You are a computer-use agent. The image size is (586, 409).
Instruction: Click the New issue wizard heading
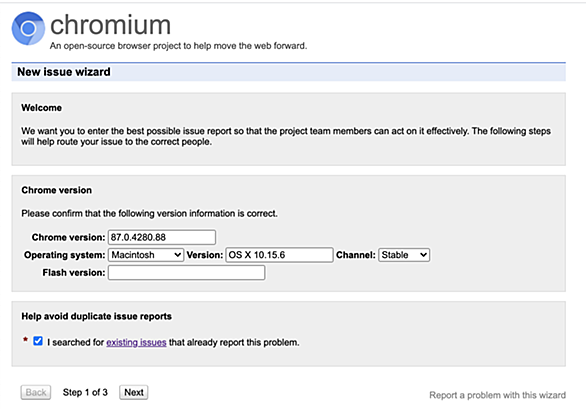click(64, 72)
